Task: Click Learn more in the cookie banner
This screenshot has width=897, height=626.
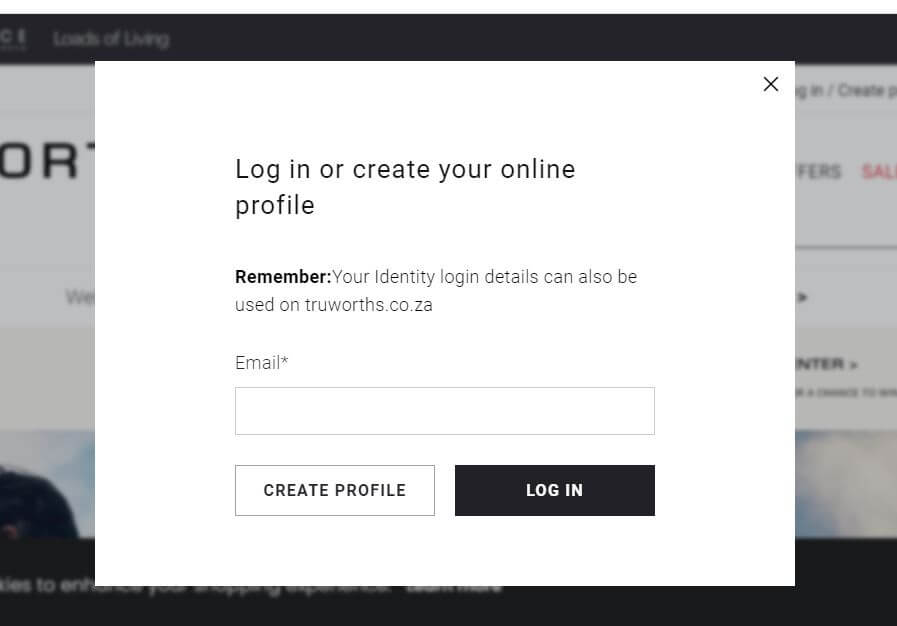Action: coord(453,586)
